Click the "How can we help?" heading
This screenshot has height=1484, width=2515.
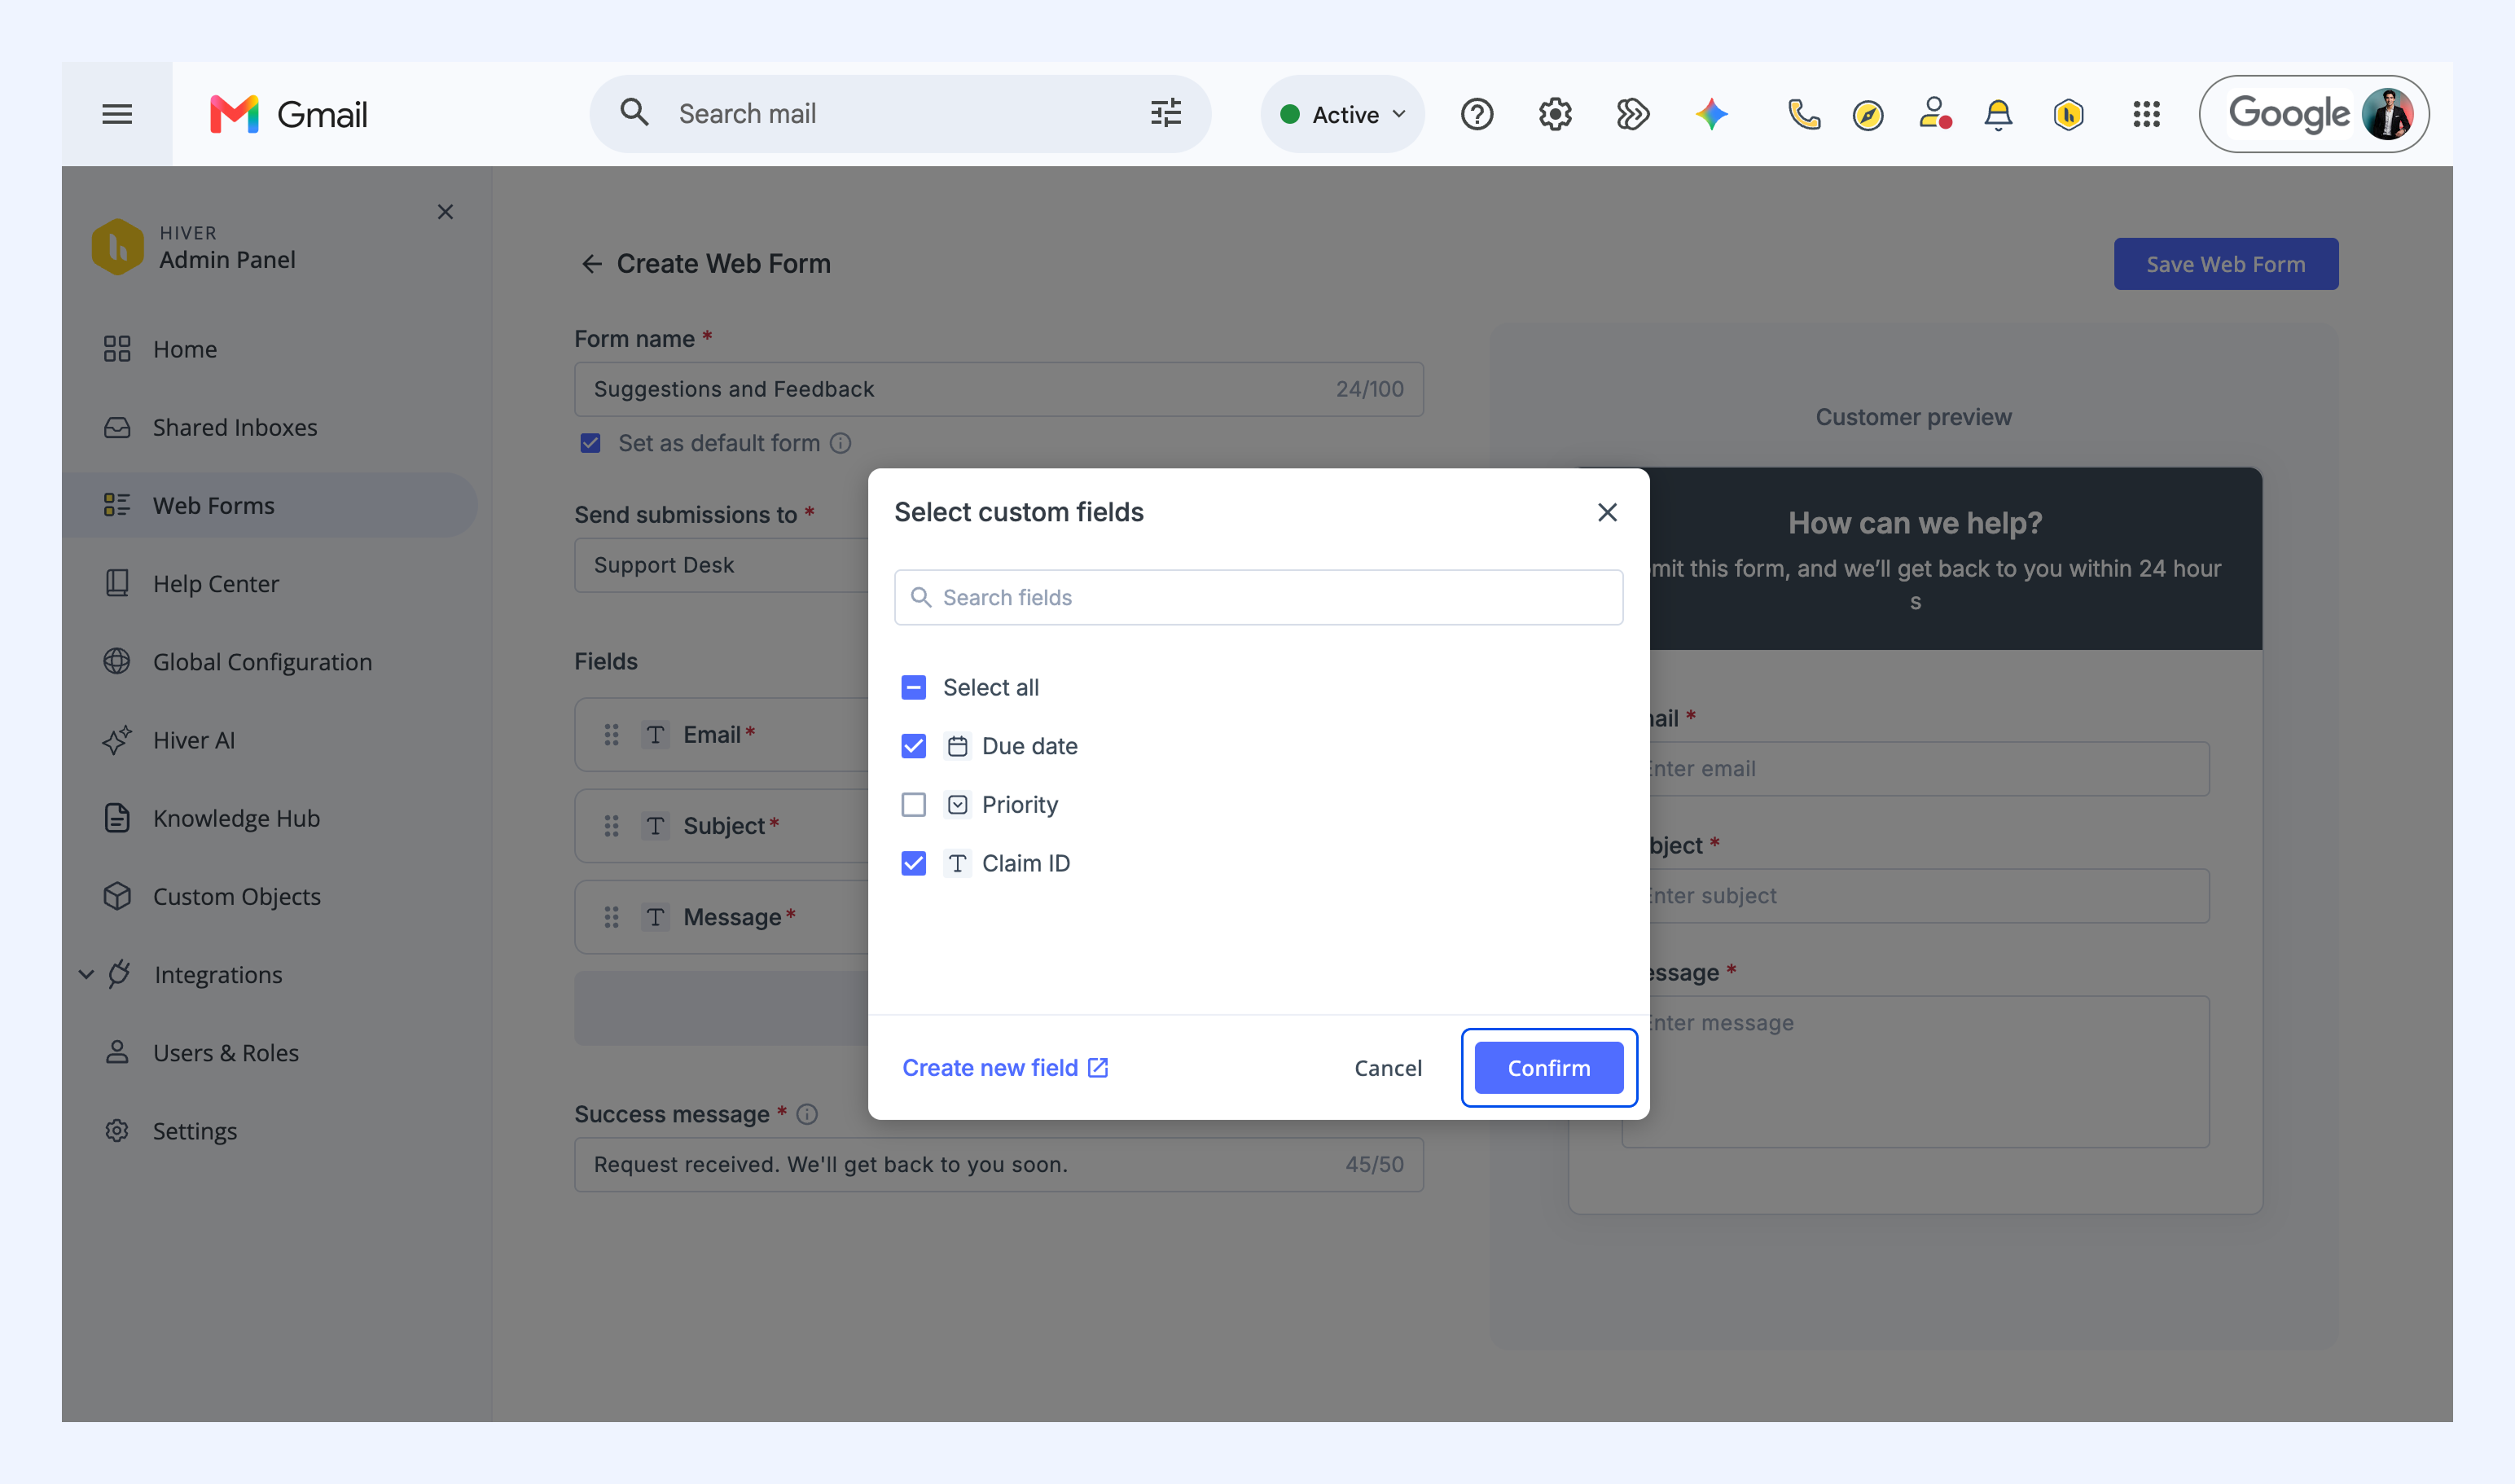tap(1915, 523)
